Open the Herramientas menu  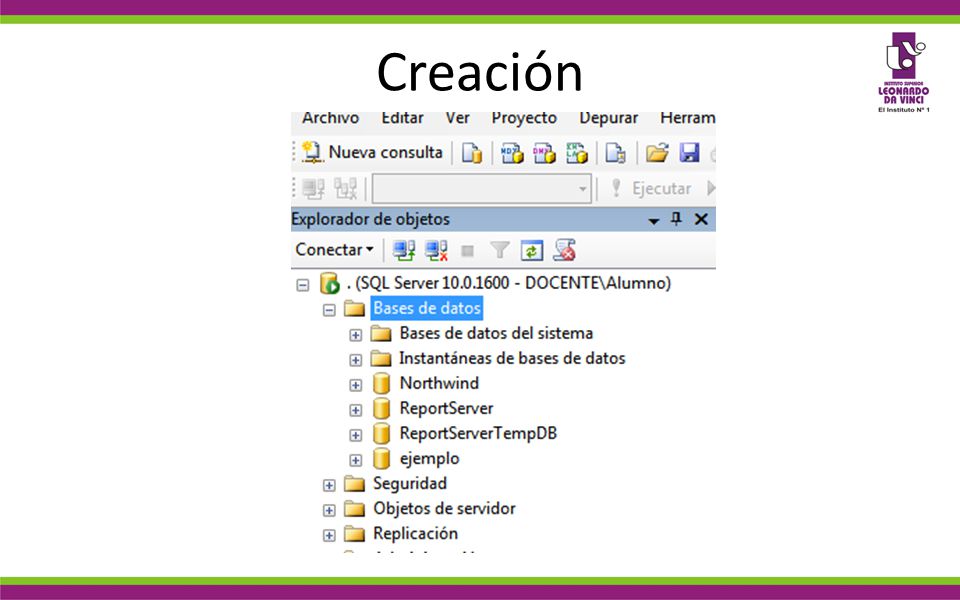688,118
